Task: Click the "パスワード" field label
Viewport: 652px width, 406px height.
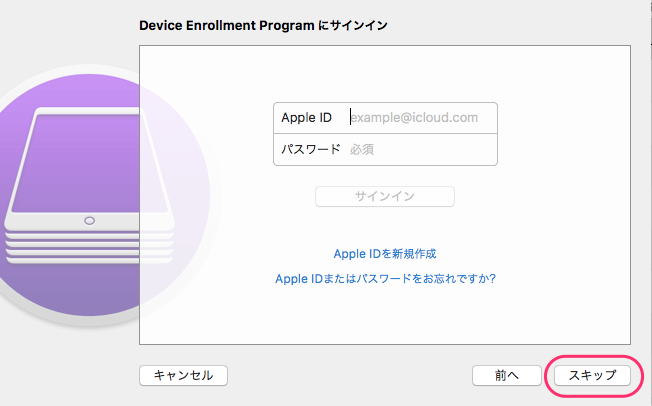Action: click(x=310, y=149)
